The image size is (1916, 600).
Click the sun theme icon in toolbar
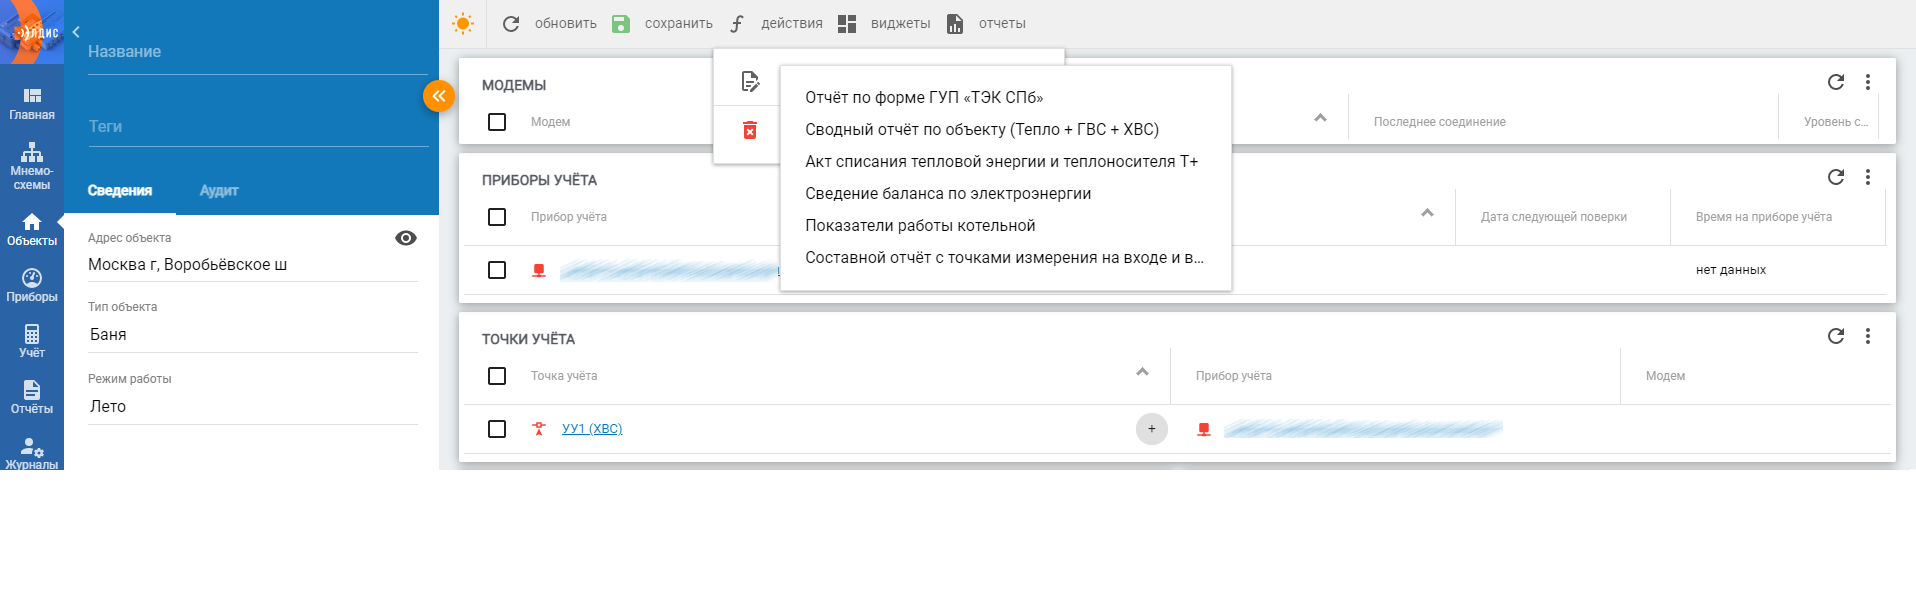tap(463, 23)
